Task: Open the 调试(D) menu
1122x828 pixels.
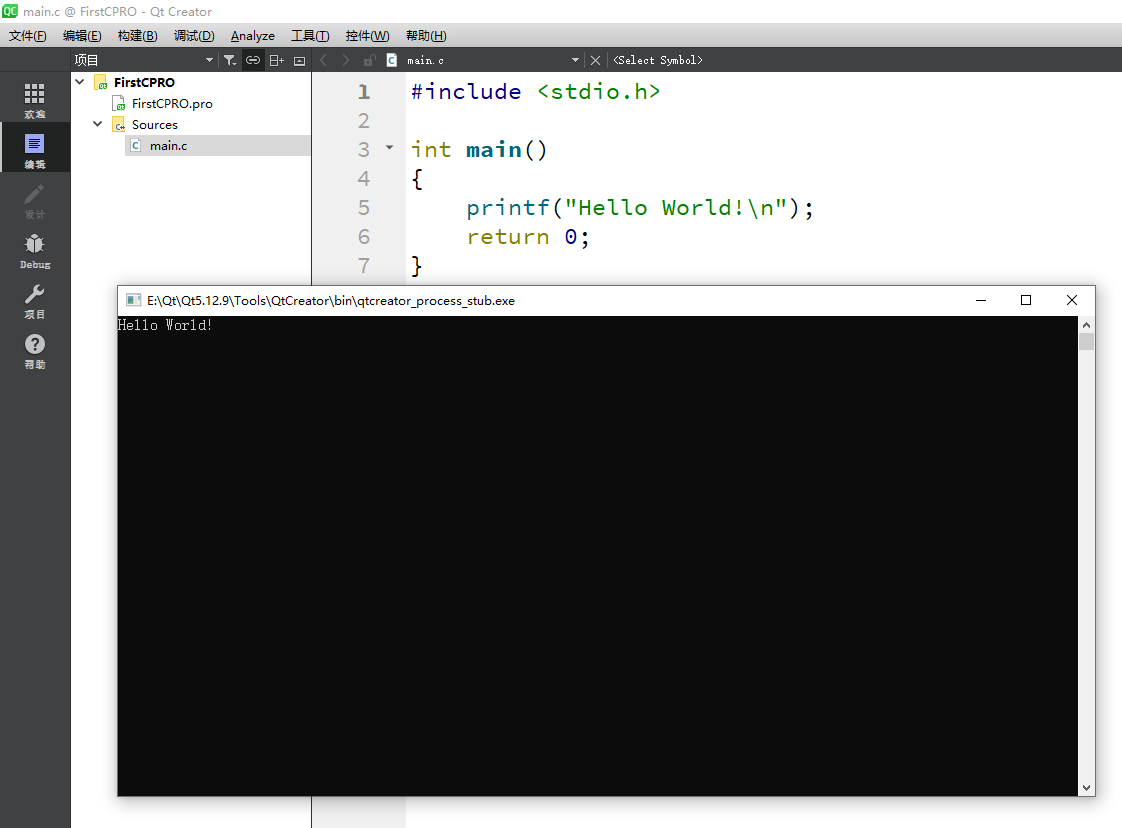Action: pyautogui.click(x=194, y=36)
